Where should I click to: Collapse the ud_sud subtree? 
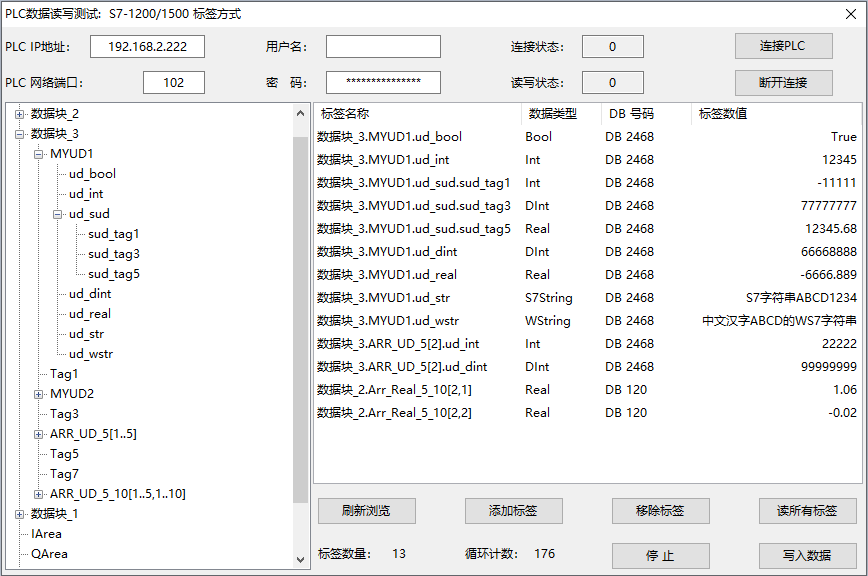coord(58,214)
